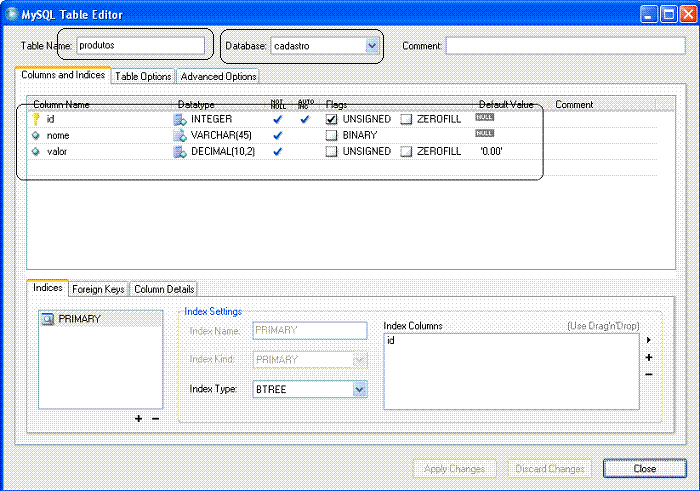Screen dimensions: 700x491
Task: Click the primary key icon beside id
Action: click(36, 119)
